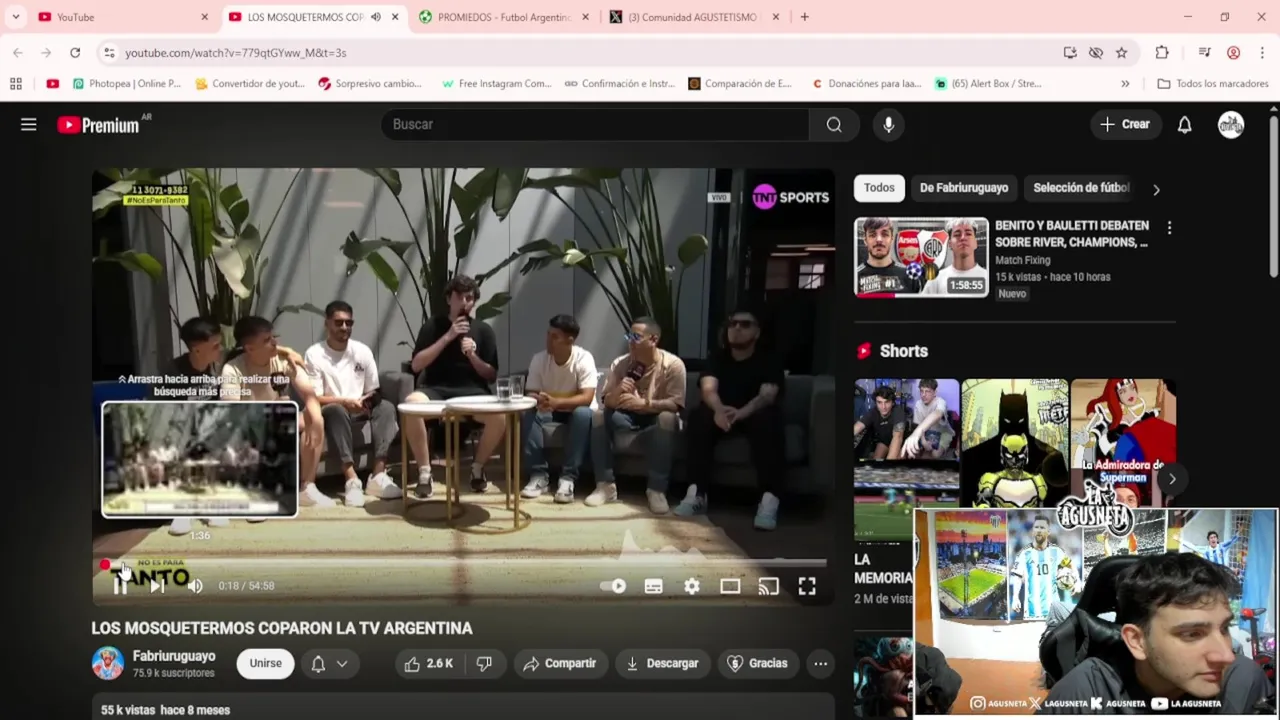
Task: Like the video with 2.6 K likes
Action: point(429,663)
